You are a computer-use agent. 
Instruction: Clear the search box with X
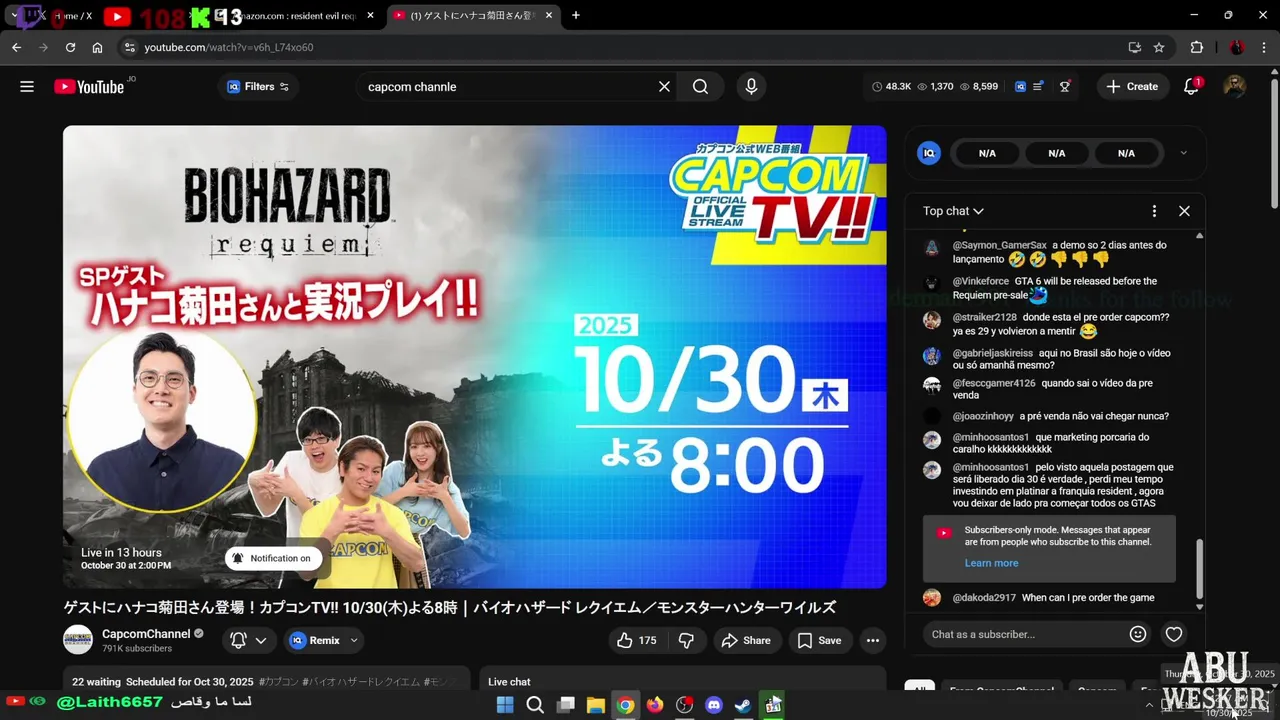tap(664, 87)
